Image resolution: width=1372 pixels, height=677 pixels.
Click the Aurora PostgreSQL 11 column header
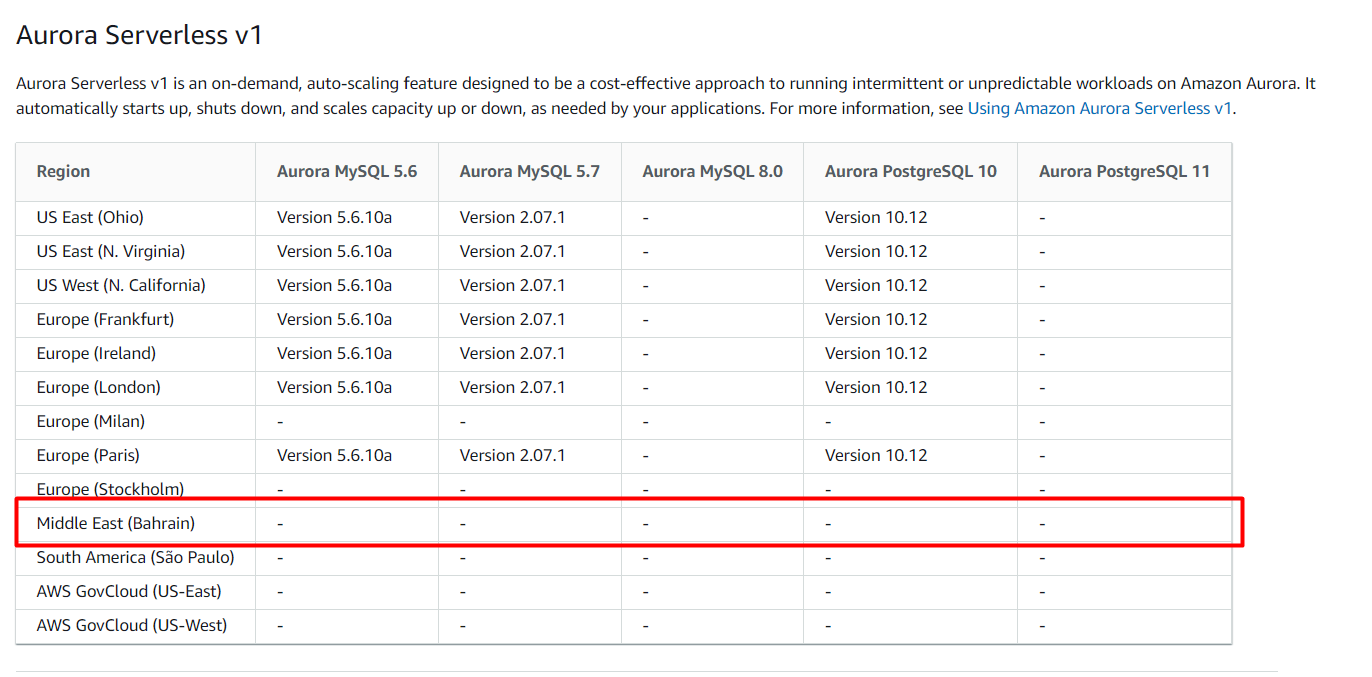click(1124, 171)
